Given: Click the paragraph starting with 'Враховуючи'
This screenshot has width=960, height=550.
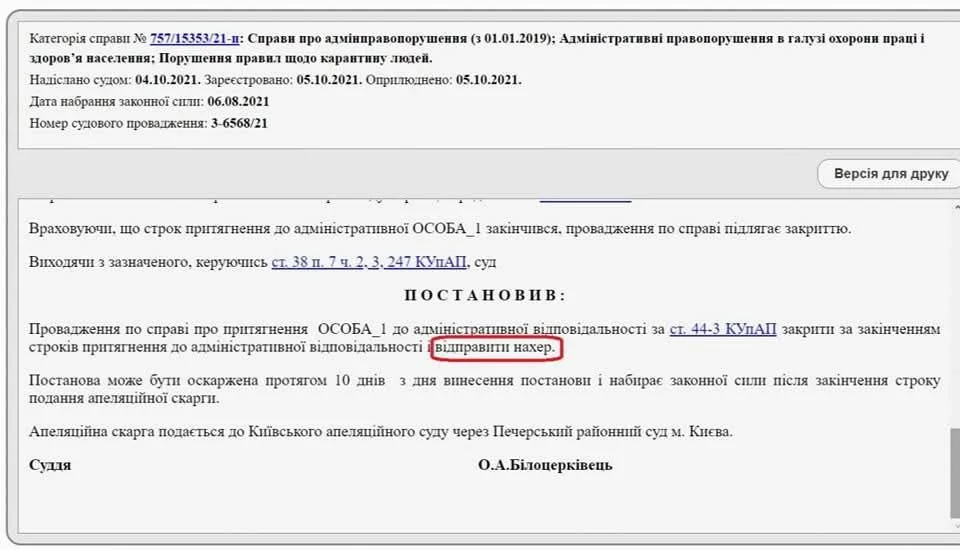Looking at the screenshot, I should click(440, 228).
